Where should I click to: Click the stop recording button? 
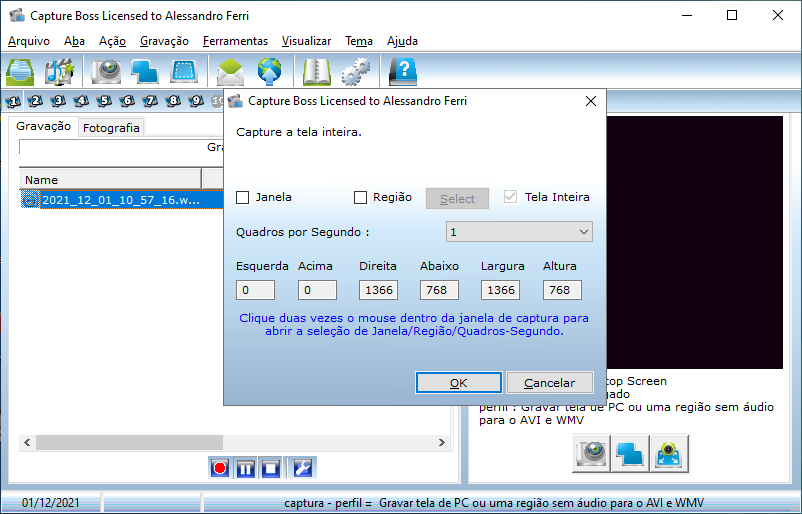[271, 468]
